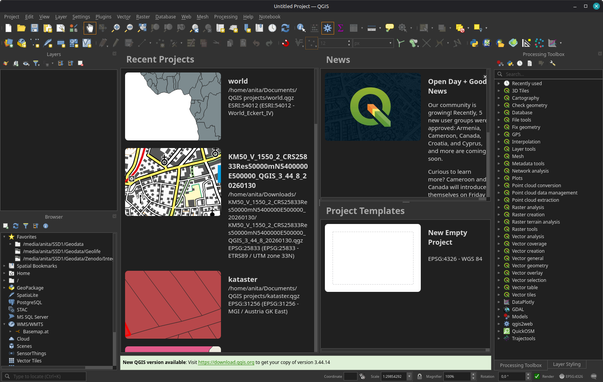The height and width of the screenshot is (382, 603).
Task: Open the KM50_V_1550 recent project title
Action: point(268,171)
